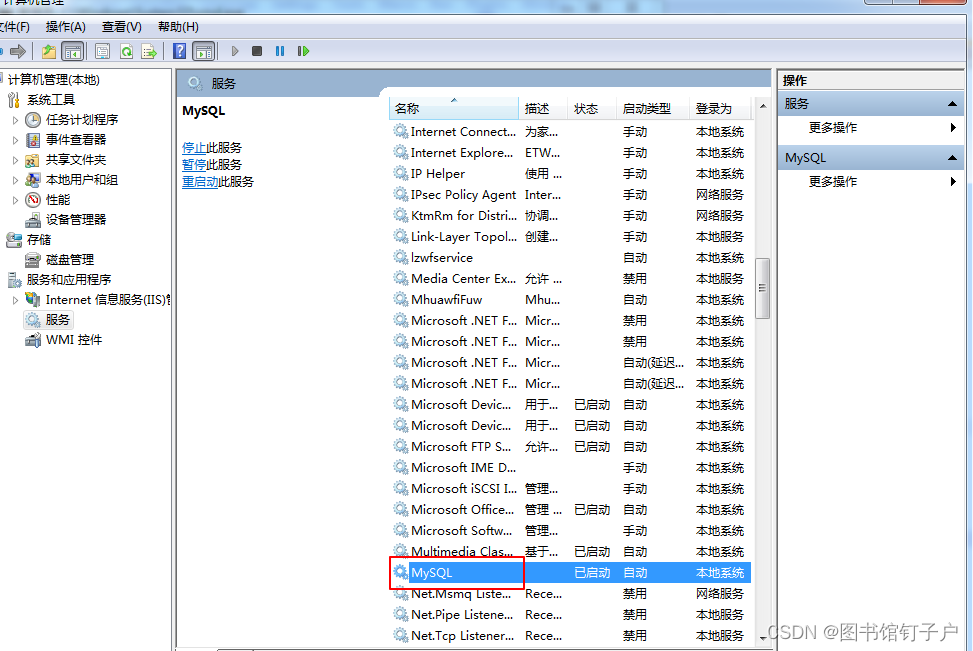Viewport: 973px width, 651px height.
Task: Open 设备管理器 in the tree
Action: (x=76, y=220)
